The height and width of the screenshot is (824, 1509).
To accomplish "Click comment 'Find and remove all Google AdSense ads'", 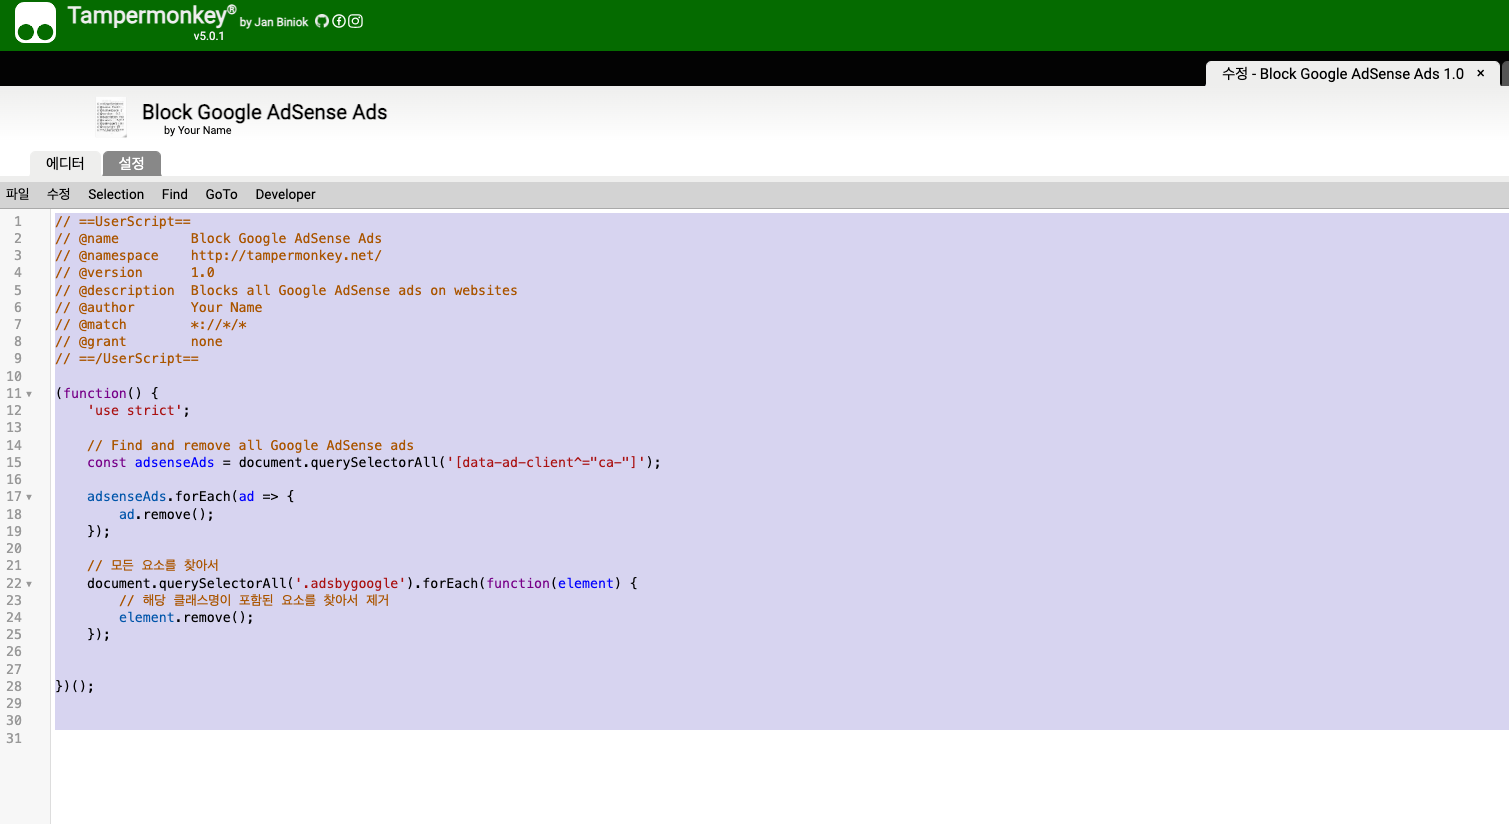I will (250, 445).
